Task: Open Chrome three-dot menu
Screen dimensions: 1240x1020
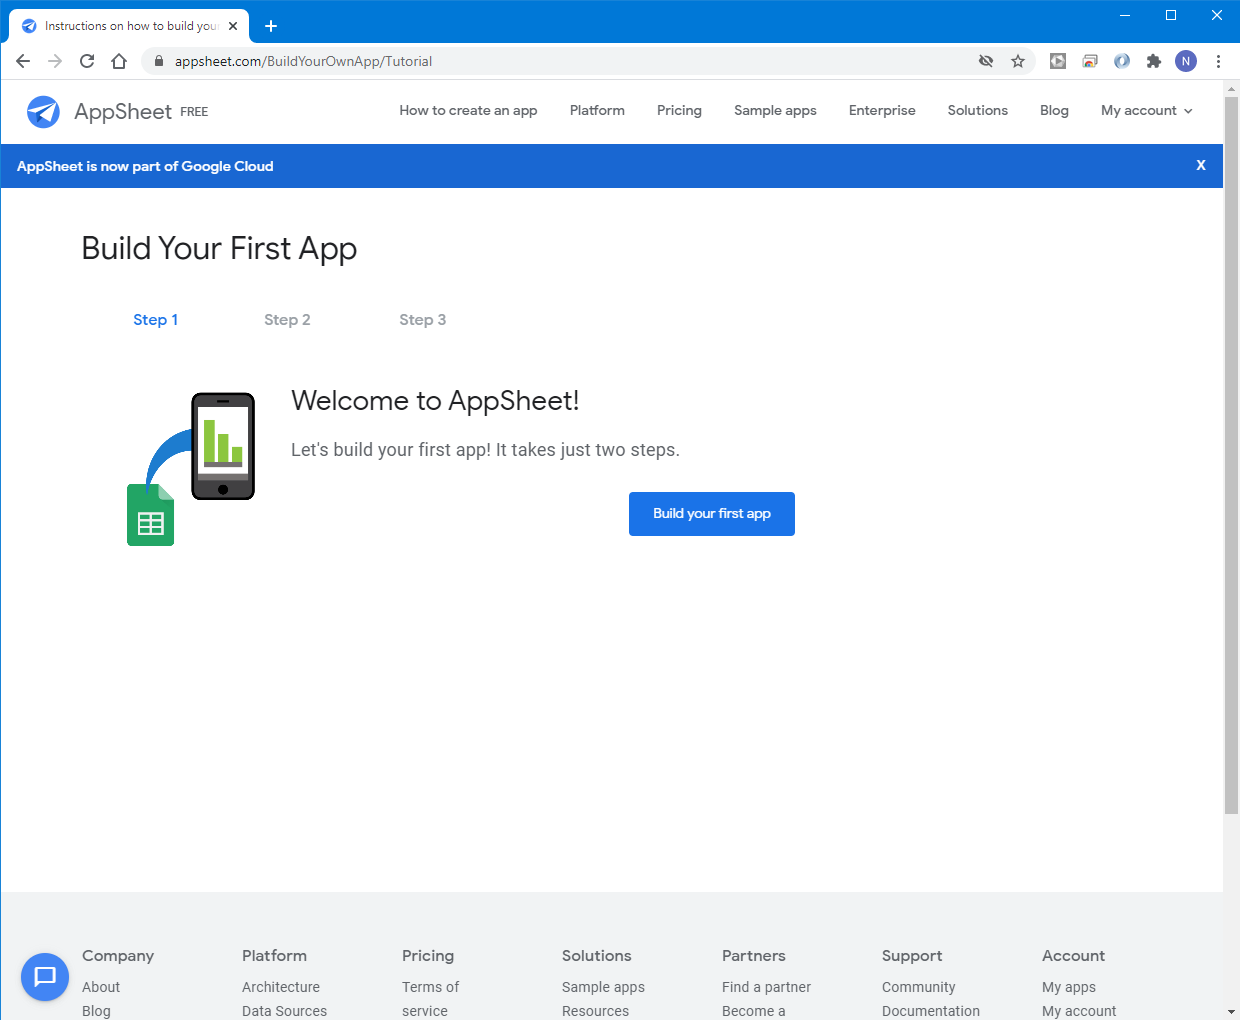Action: tap(1218, 61)
